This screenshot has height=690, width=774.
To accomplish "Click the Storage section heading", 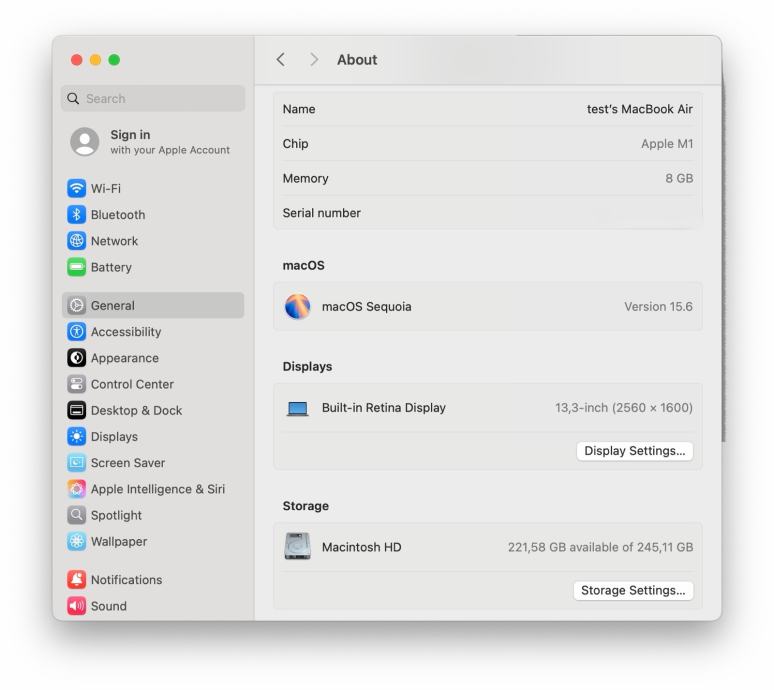I will pos(306,505).
